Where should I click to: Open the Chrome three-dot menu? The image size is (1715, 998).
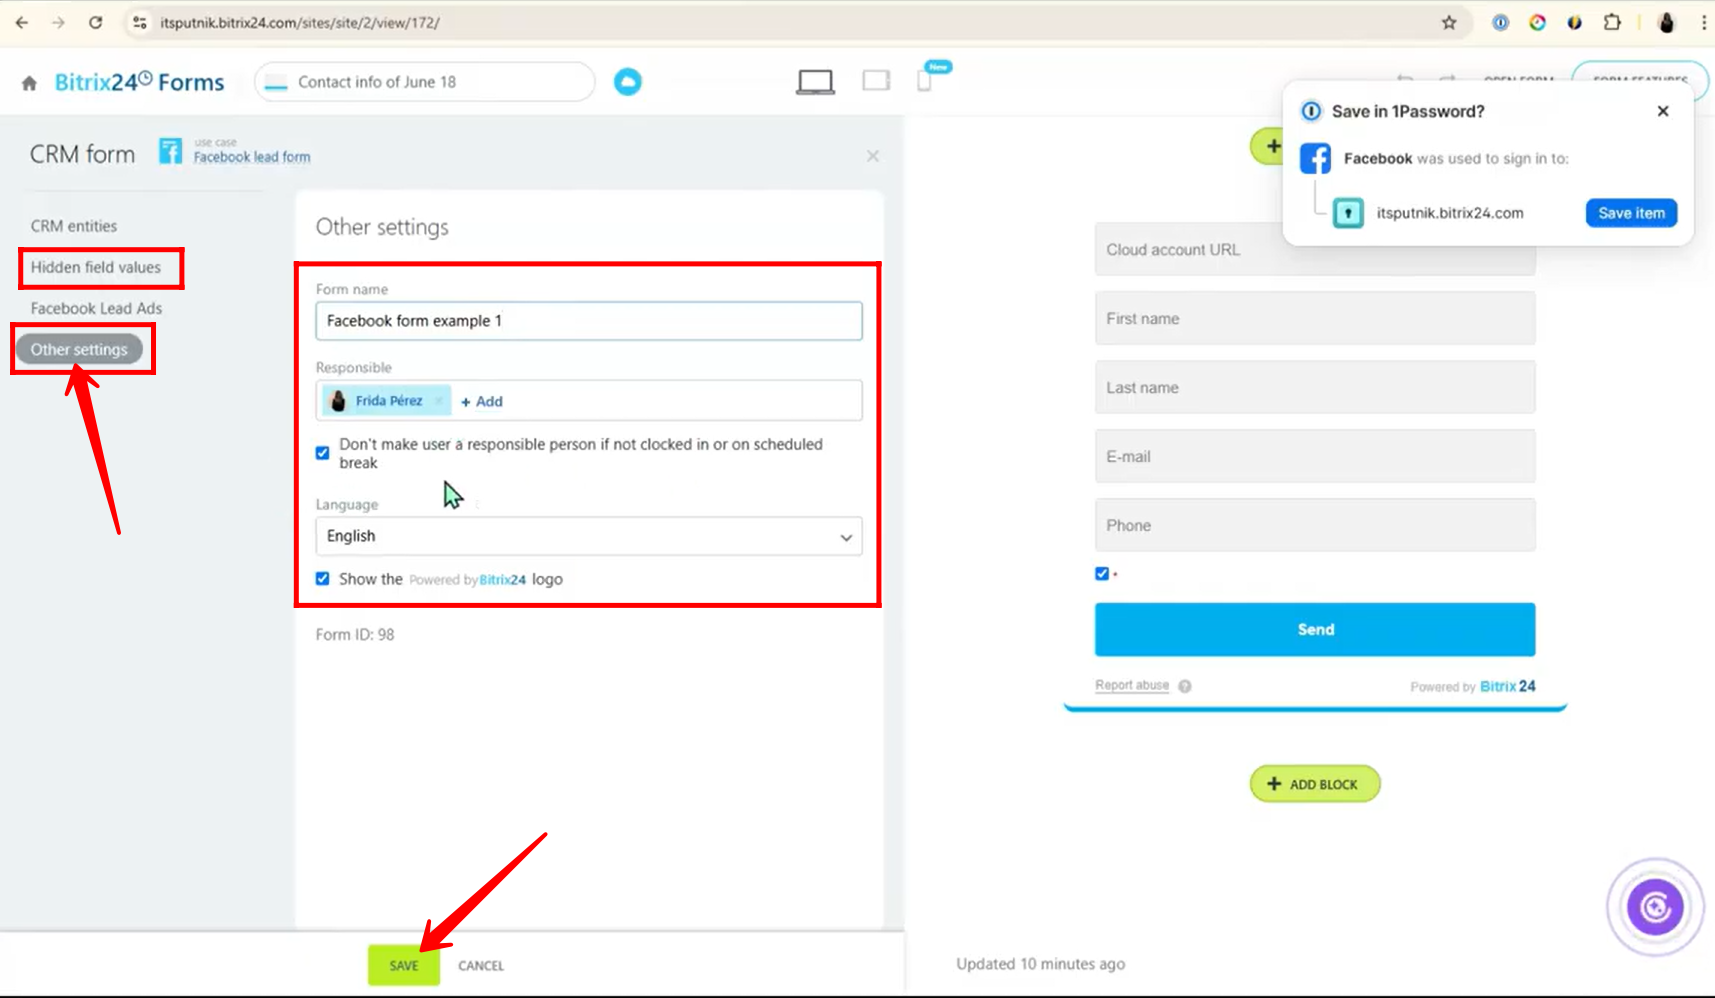point(1703,22)
